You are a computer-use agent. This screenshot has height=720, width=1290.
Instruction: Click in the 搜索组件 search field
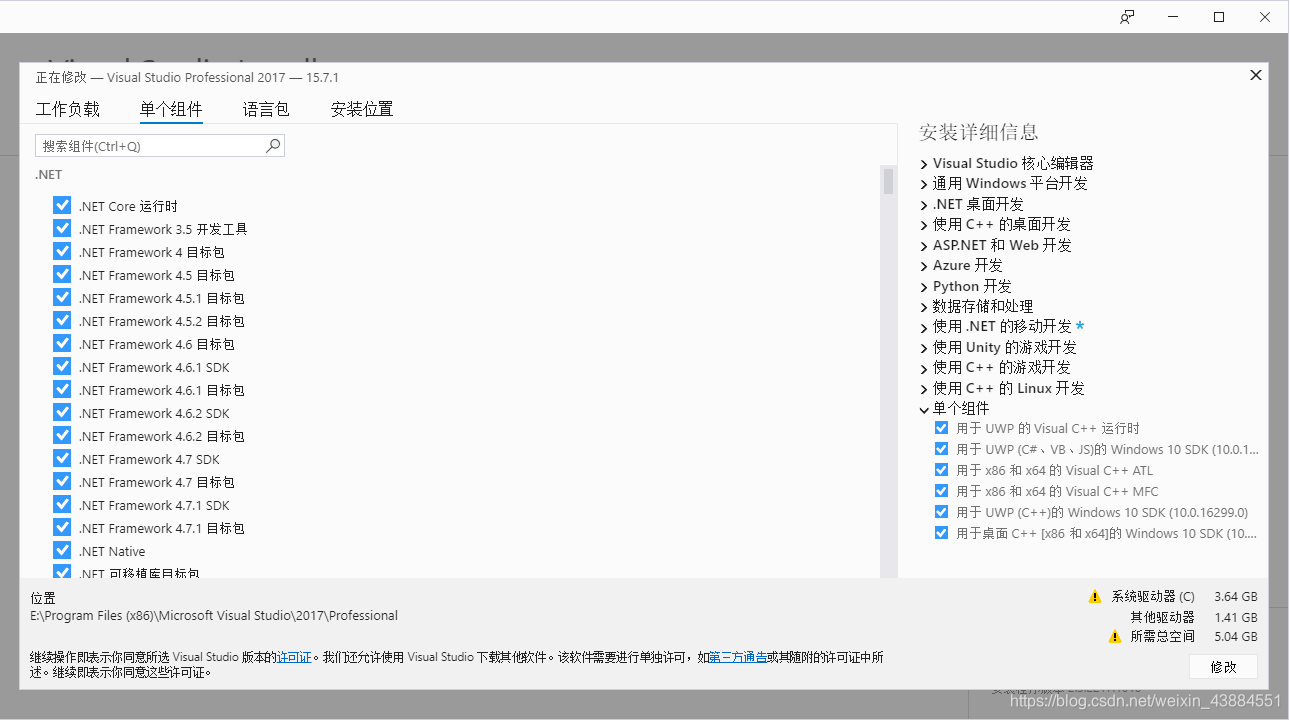pos(160,146)
